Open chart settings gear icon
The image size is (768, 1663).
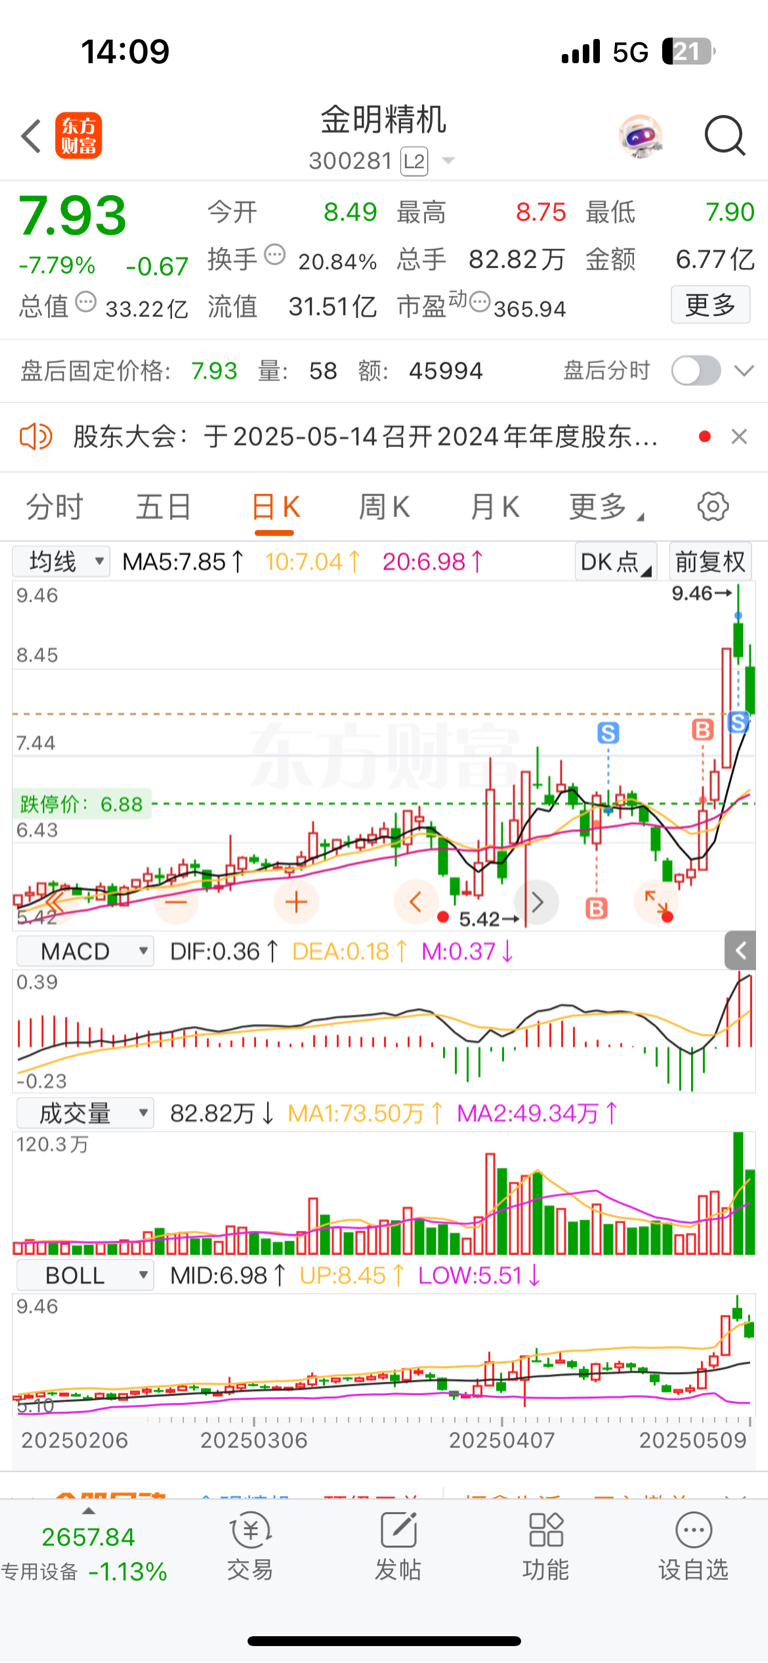point(713,506)
